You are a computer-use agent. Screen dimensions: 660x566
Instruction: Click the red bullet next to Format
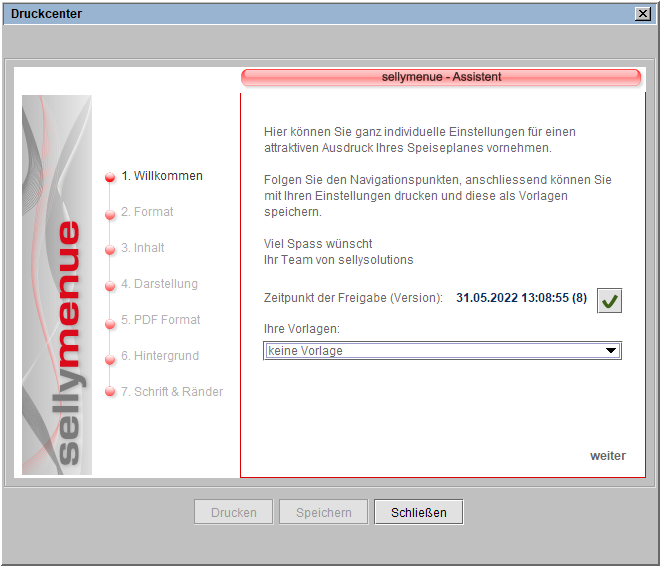(110, 213)
